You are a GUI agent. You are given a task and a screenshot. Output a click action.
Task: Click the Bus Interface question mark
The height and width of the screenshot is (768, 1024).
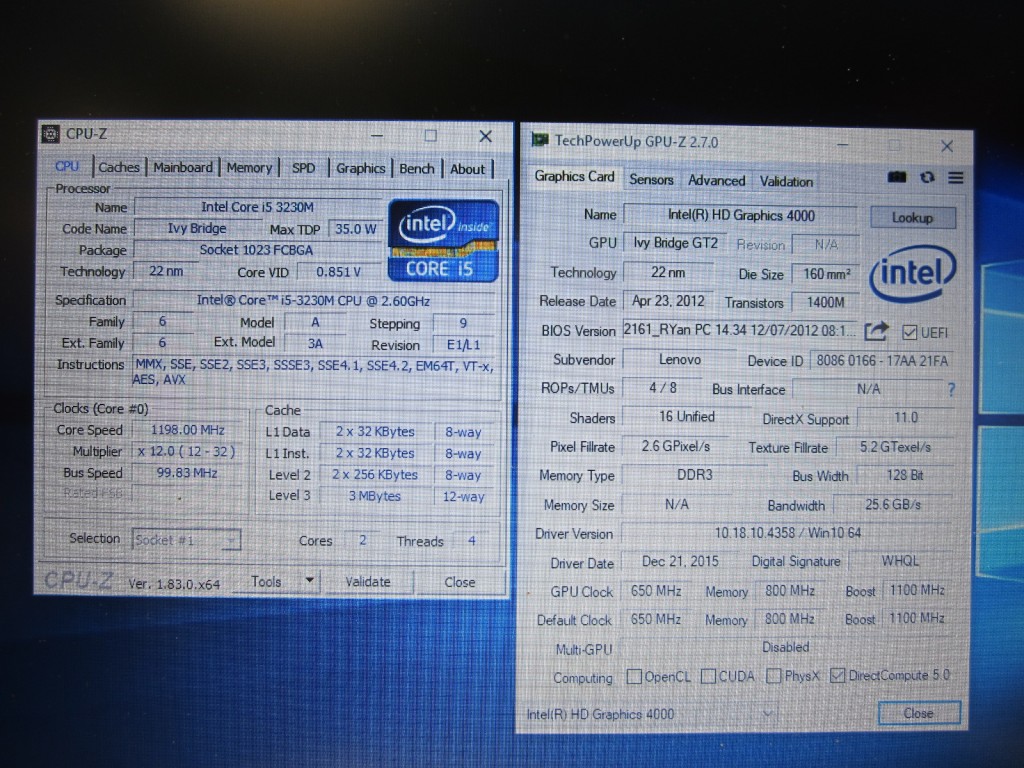951,390
